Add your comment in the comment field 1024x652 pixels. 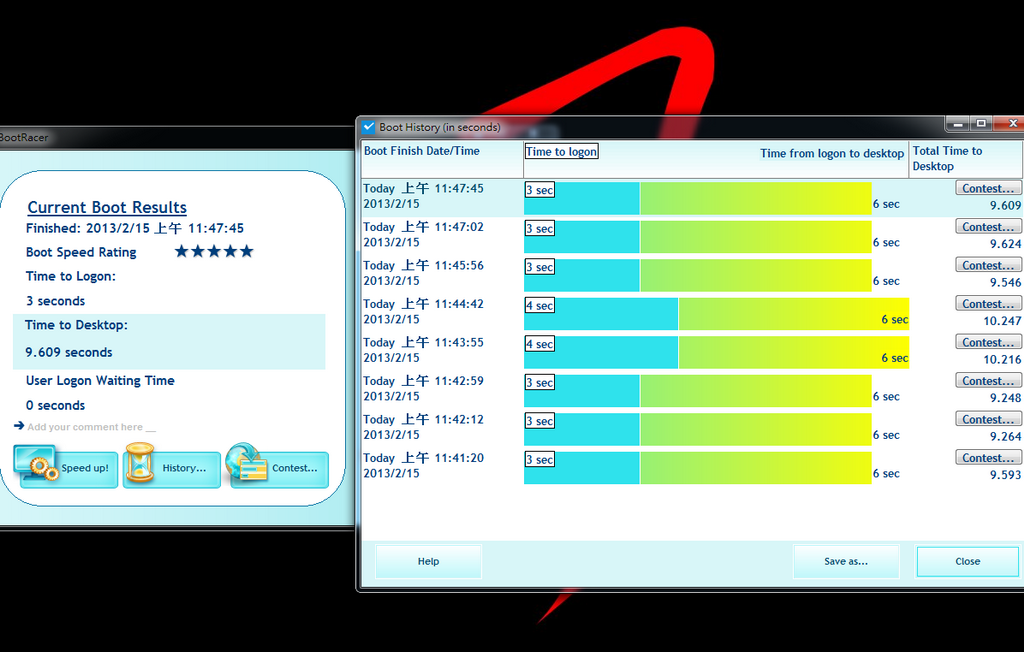[x=91, y=427]
